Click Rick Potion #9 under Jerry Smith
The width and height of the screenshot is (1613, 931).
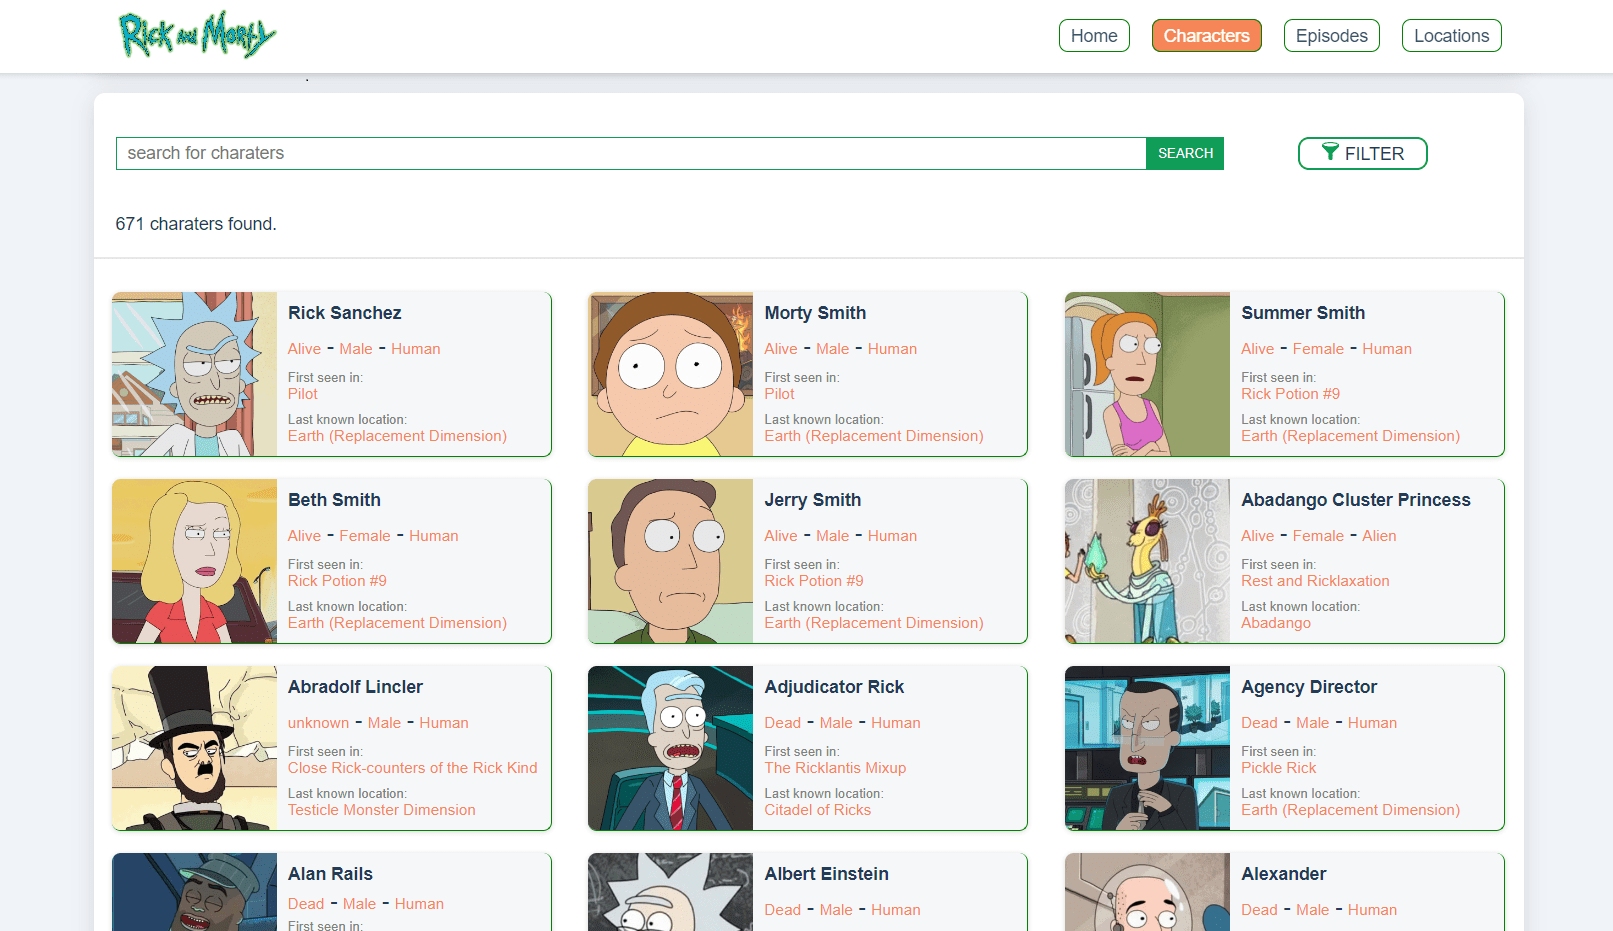[x=814, y=581]
